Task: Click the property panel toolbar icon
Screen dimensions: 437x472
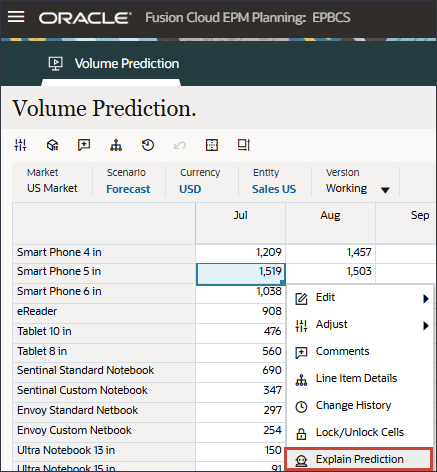Action: pyautogui.click(x=244, y=145)
